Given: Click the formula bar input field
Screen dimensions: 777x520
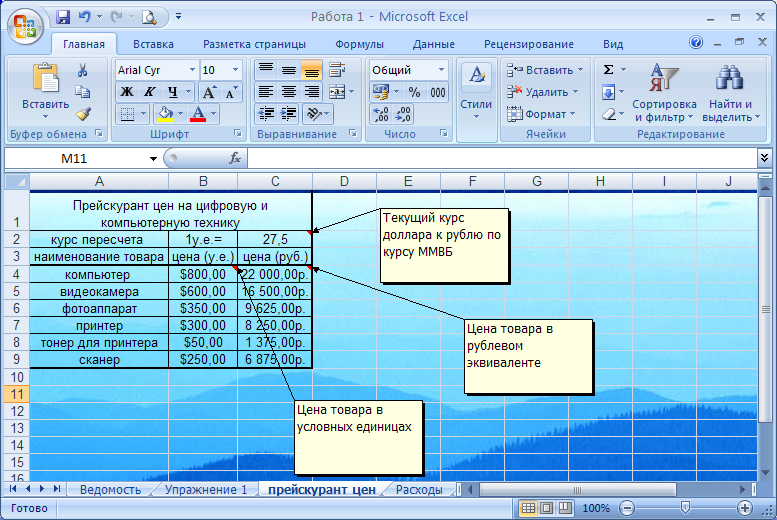Looking at the screenshot, I should [x=502, y=159].
